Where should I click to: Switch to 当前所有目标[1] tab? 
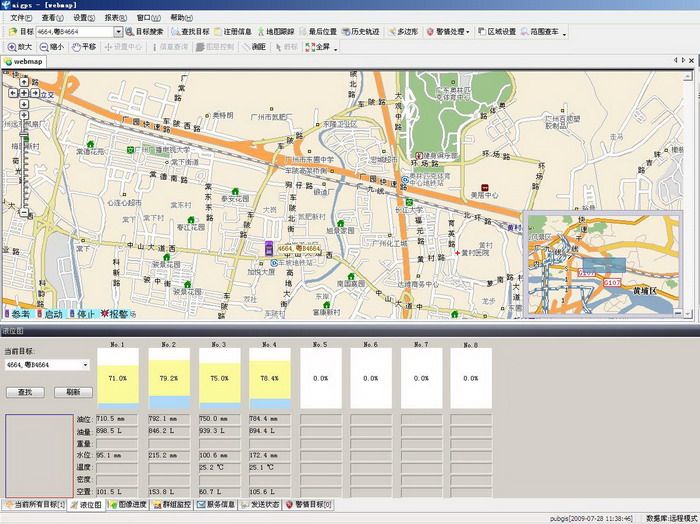[35, 505]
